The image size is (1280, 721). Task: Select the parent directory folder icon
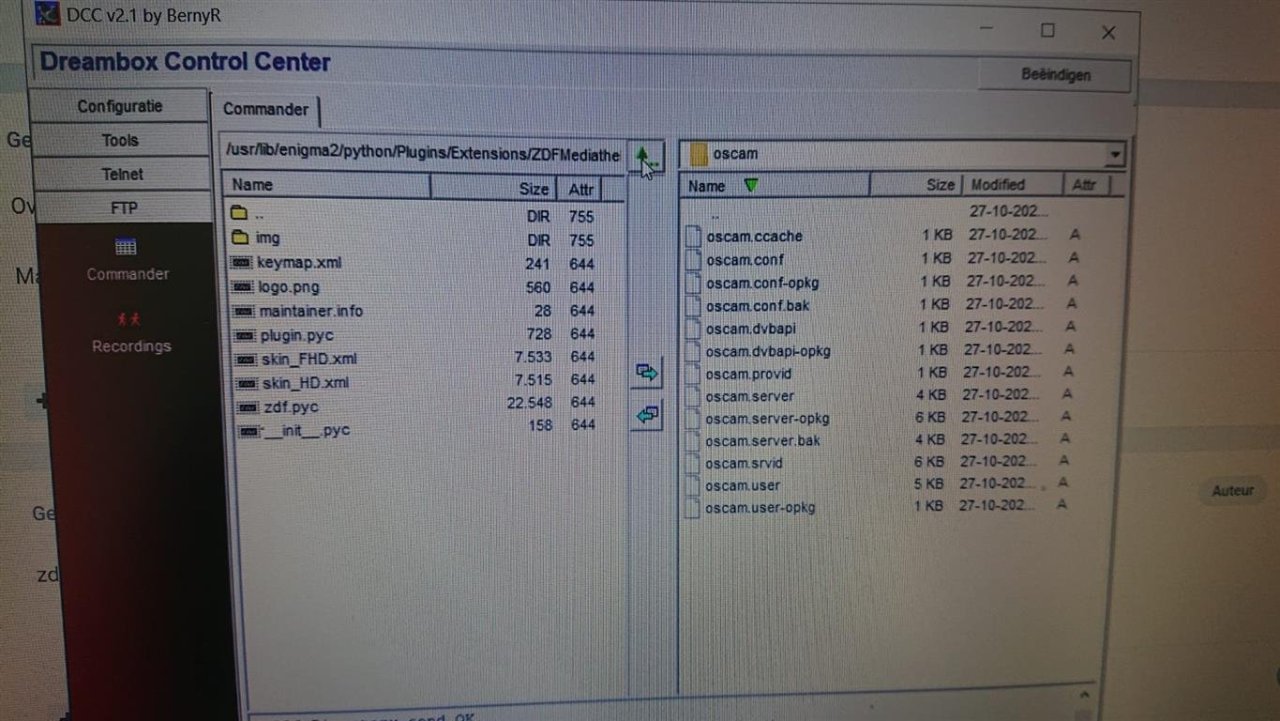tap(238, 214)
